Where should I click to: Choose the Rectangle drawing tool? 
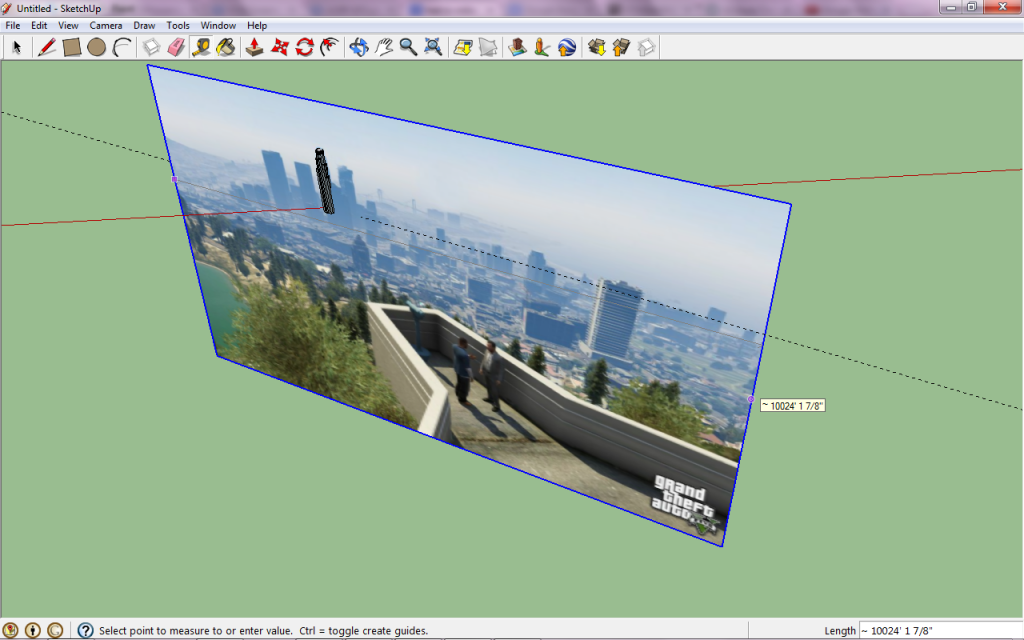click(71, 47)
